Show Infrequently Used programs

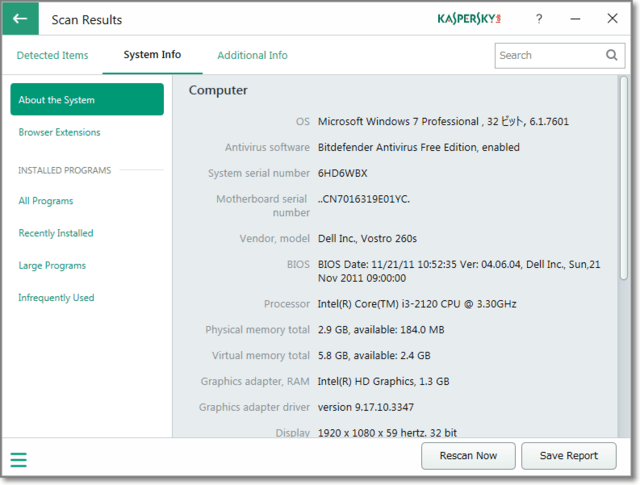pyautogui.click(x=56, y=297)
